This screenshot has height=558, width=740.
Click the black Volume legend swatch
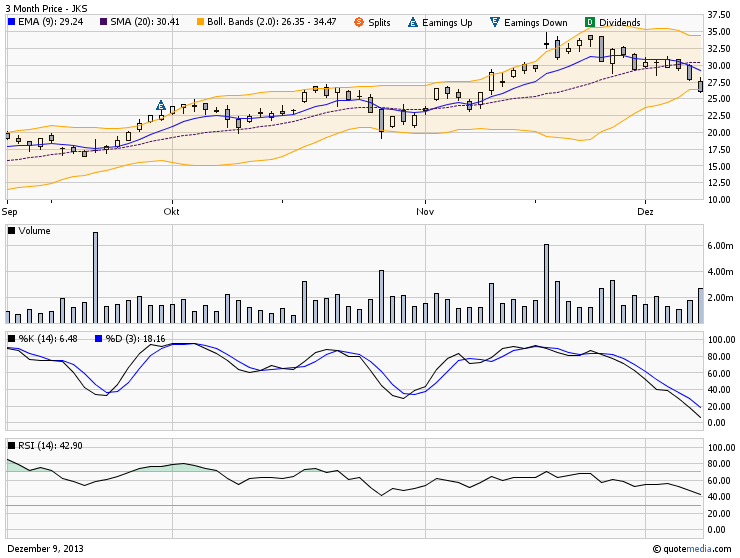pyautogui.click(x=12, y=231)
